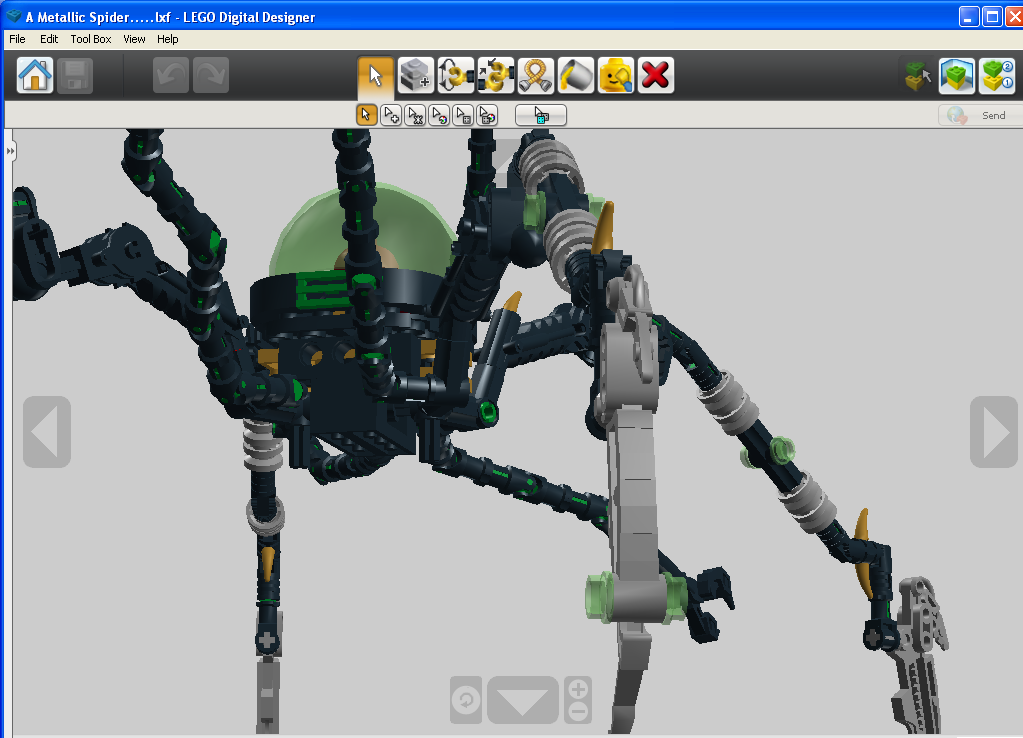Select the Clone tool

(x=415, y=74)
